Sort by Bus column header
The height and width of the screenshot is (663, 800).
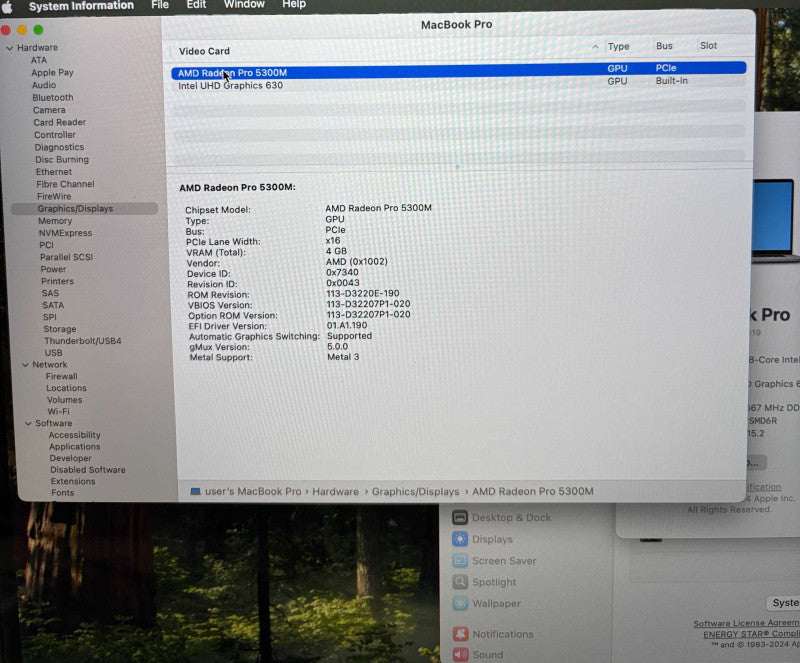pyautogui.click(x=664, y=46)
